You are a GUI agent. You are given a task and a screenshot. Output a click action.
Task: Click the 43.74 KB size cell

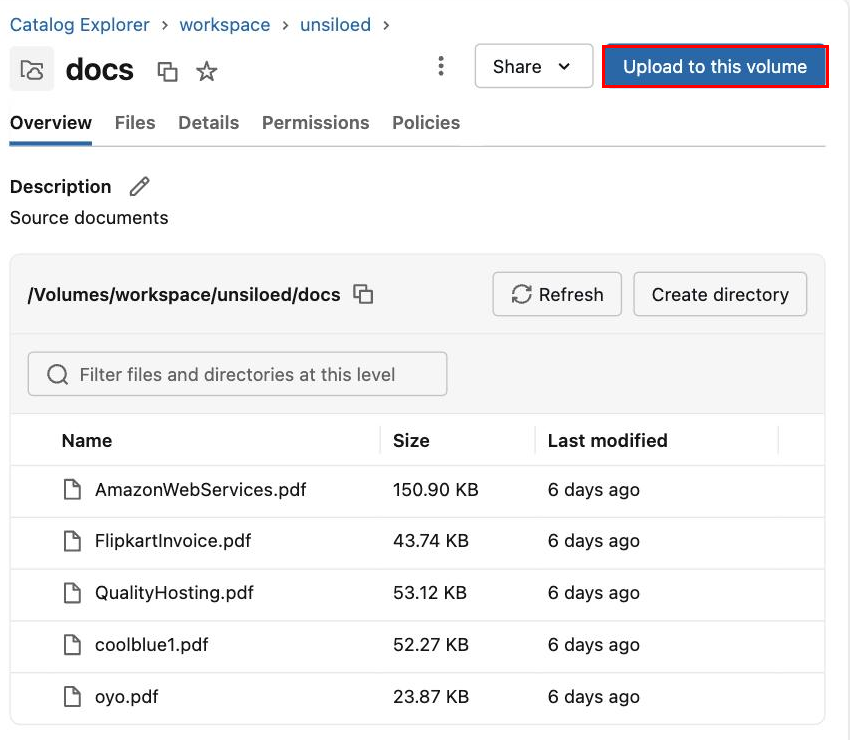click(x=431, y=541)
